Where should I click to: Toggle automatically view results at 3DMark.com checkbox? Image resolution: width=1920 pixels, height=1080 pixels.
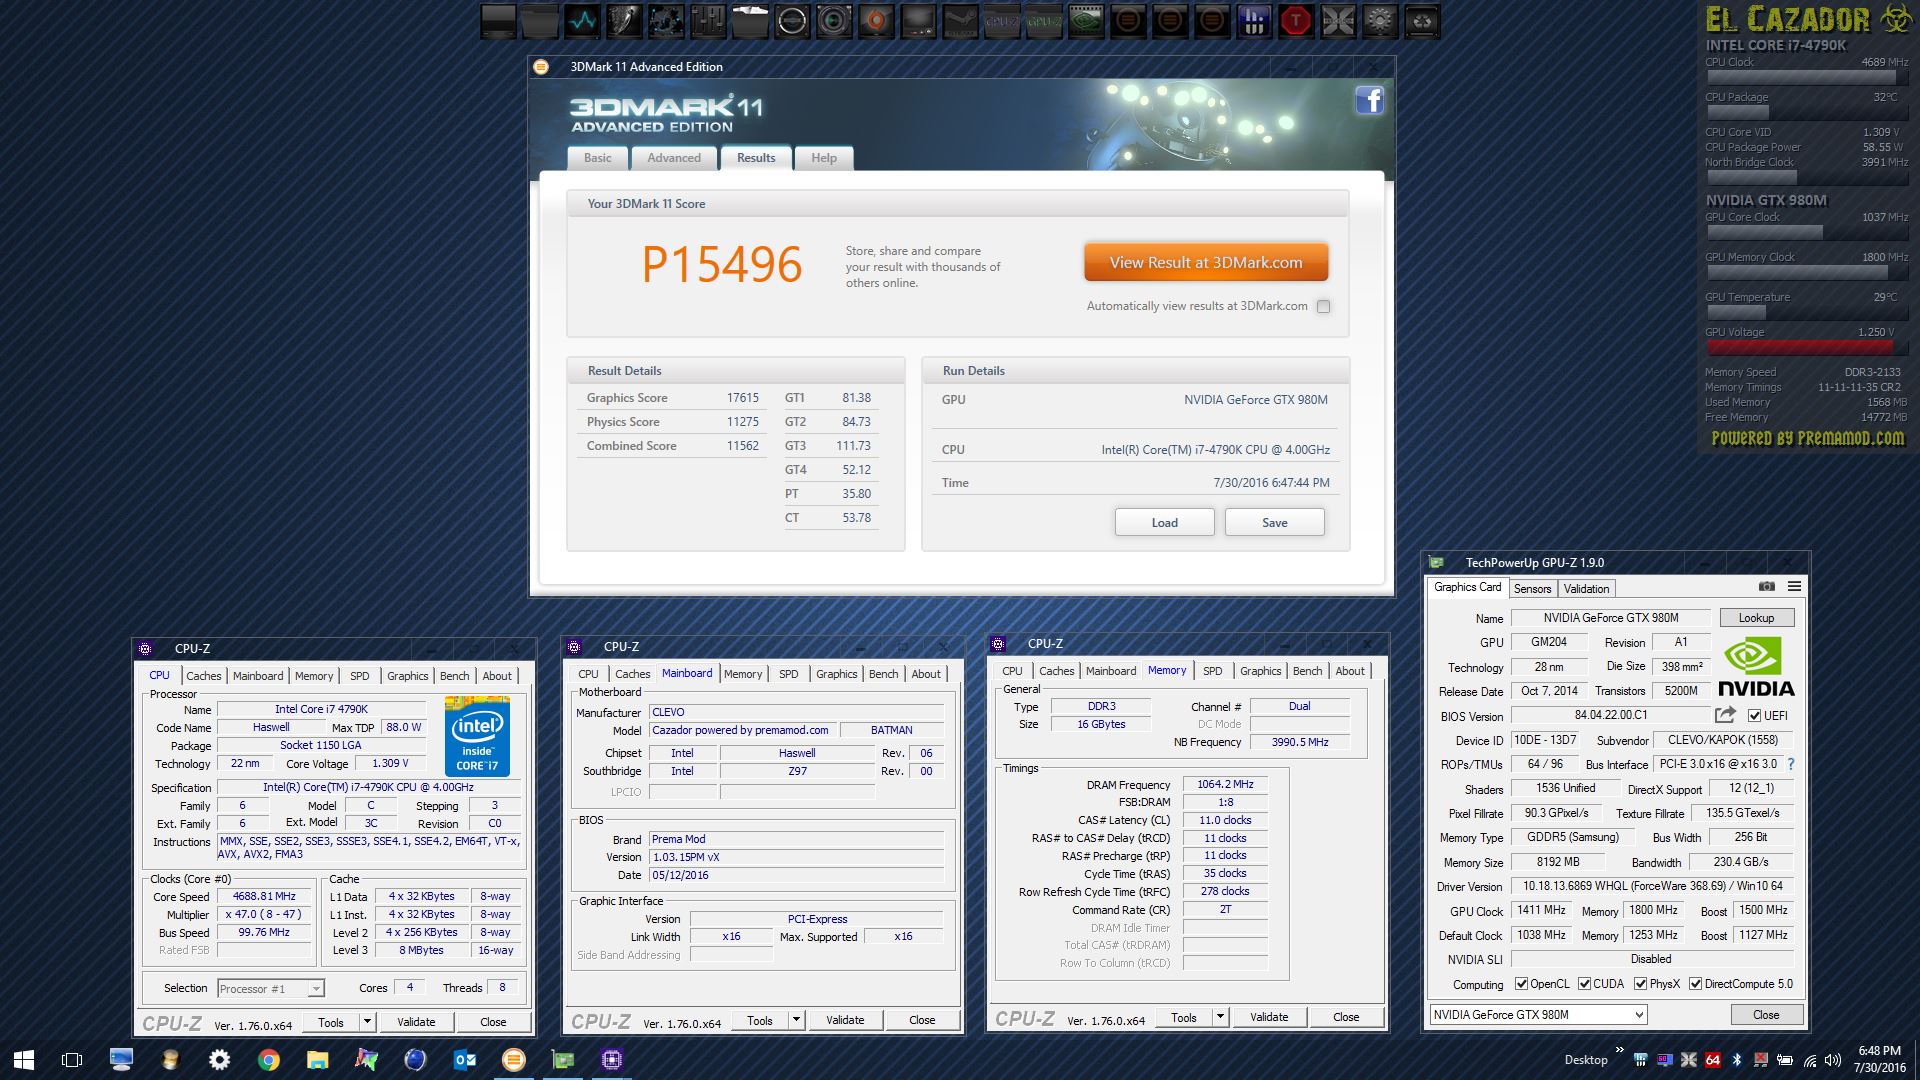(1324, 307)
